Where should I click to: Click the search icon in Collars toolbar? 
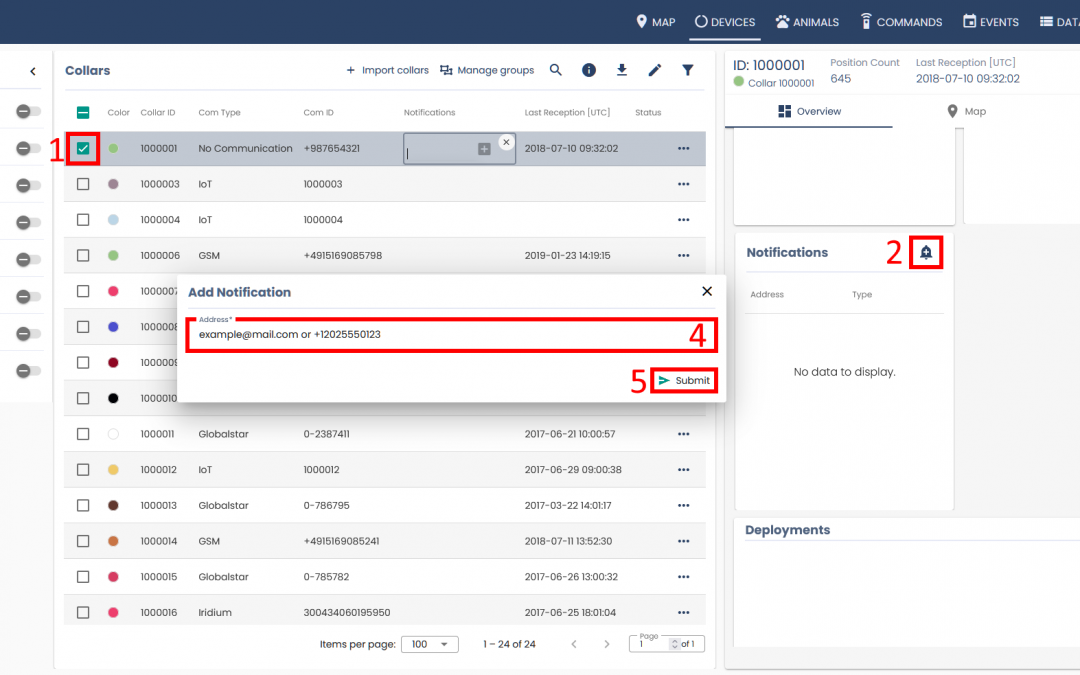point(556,70)
